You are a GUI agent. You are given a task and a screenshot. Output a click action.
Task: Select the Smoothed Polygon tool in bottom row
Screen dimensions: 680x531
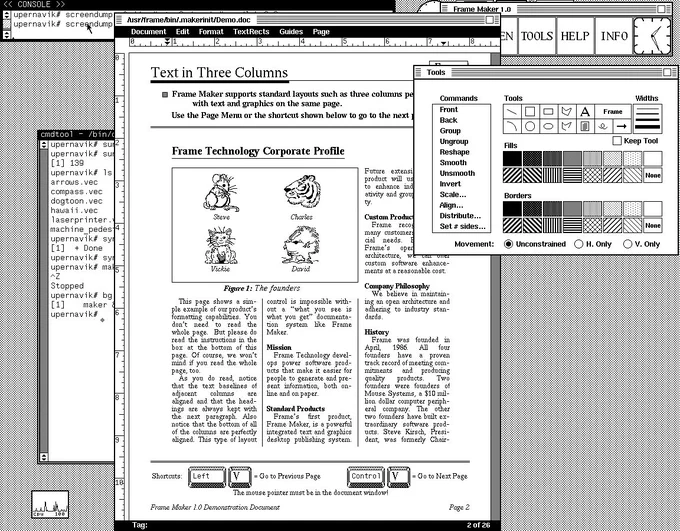566,126
